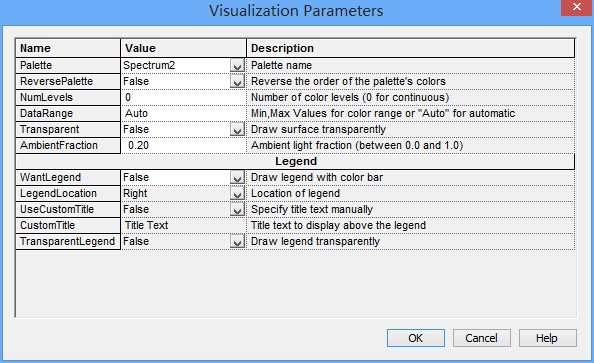The width and height of the screenshot is (594, 363).
Task: Confirm settings with the OK button
Action: click(416, 338)
